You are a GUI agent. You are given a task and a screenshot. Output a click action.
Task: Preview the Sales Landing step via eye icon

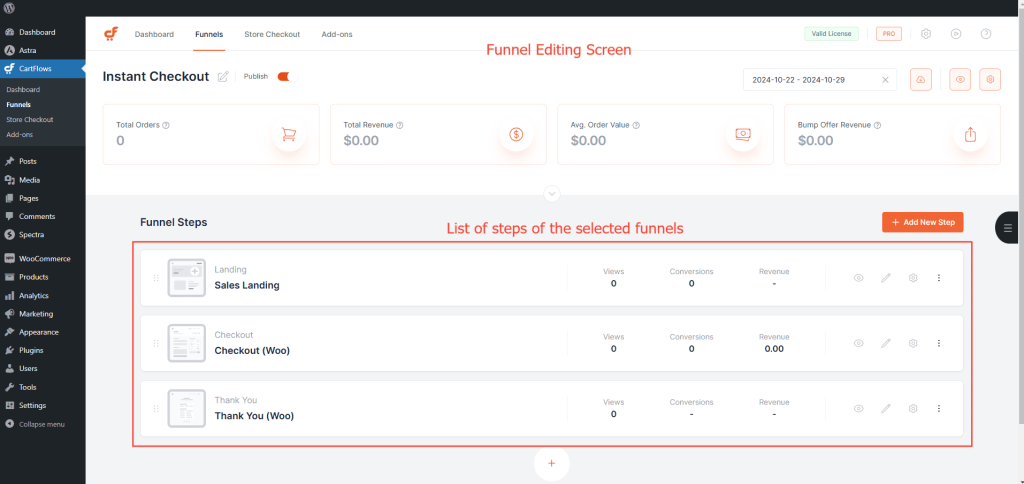(858, 278)
